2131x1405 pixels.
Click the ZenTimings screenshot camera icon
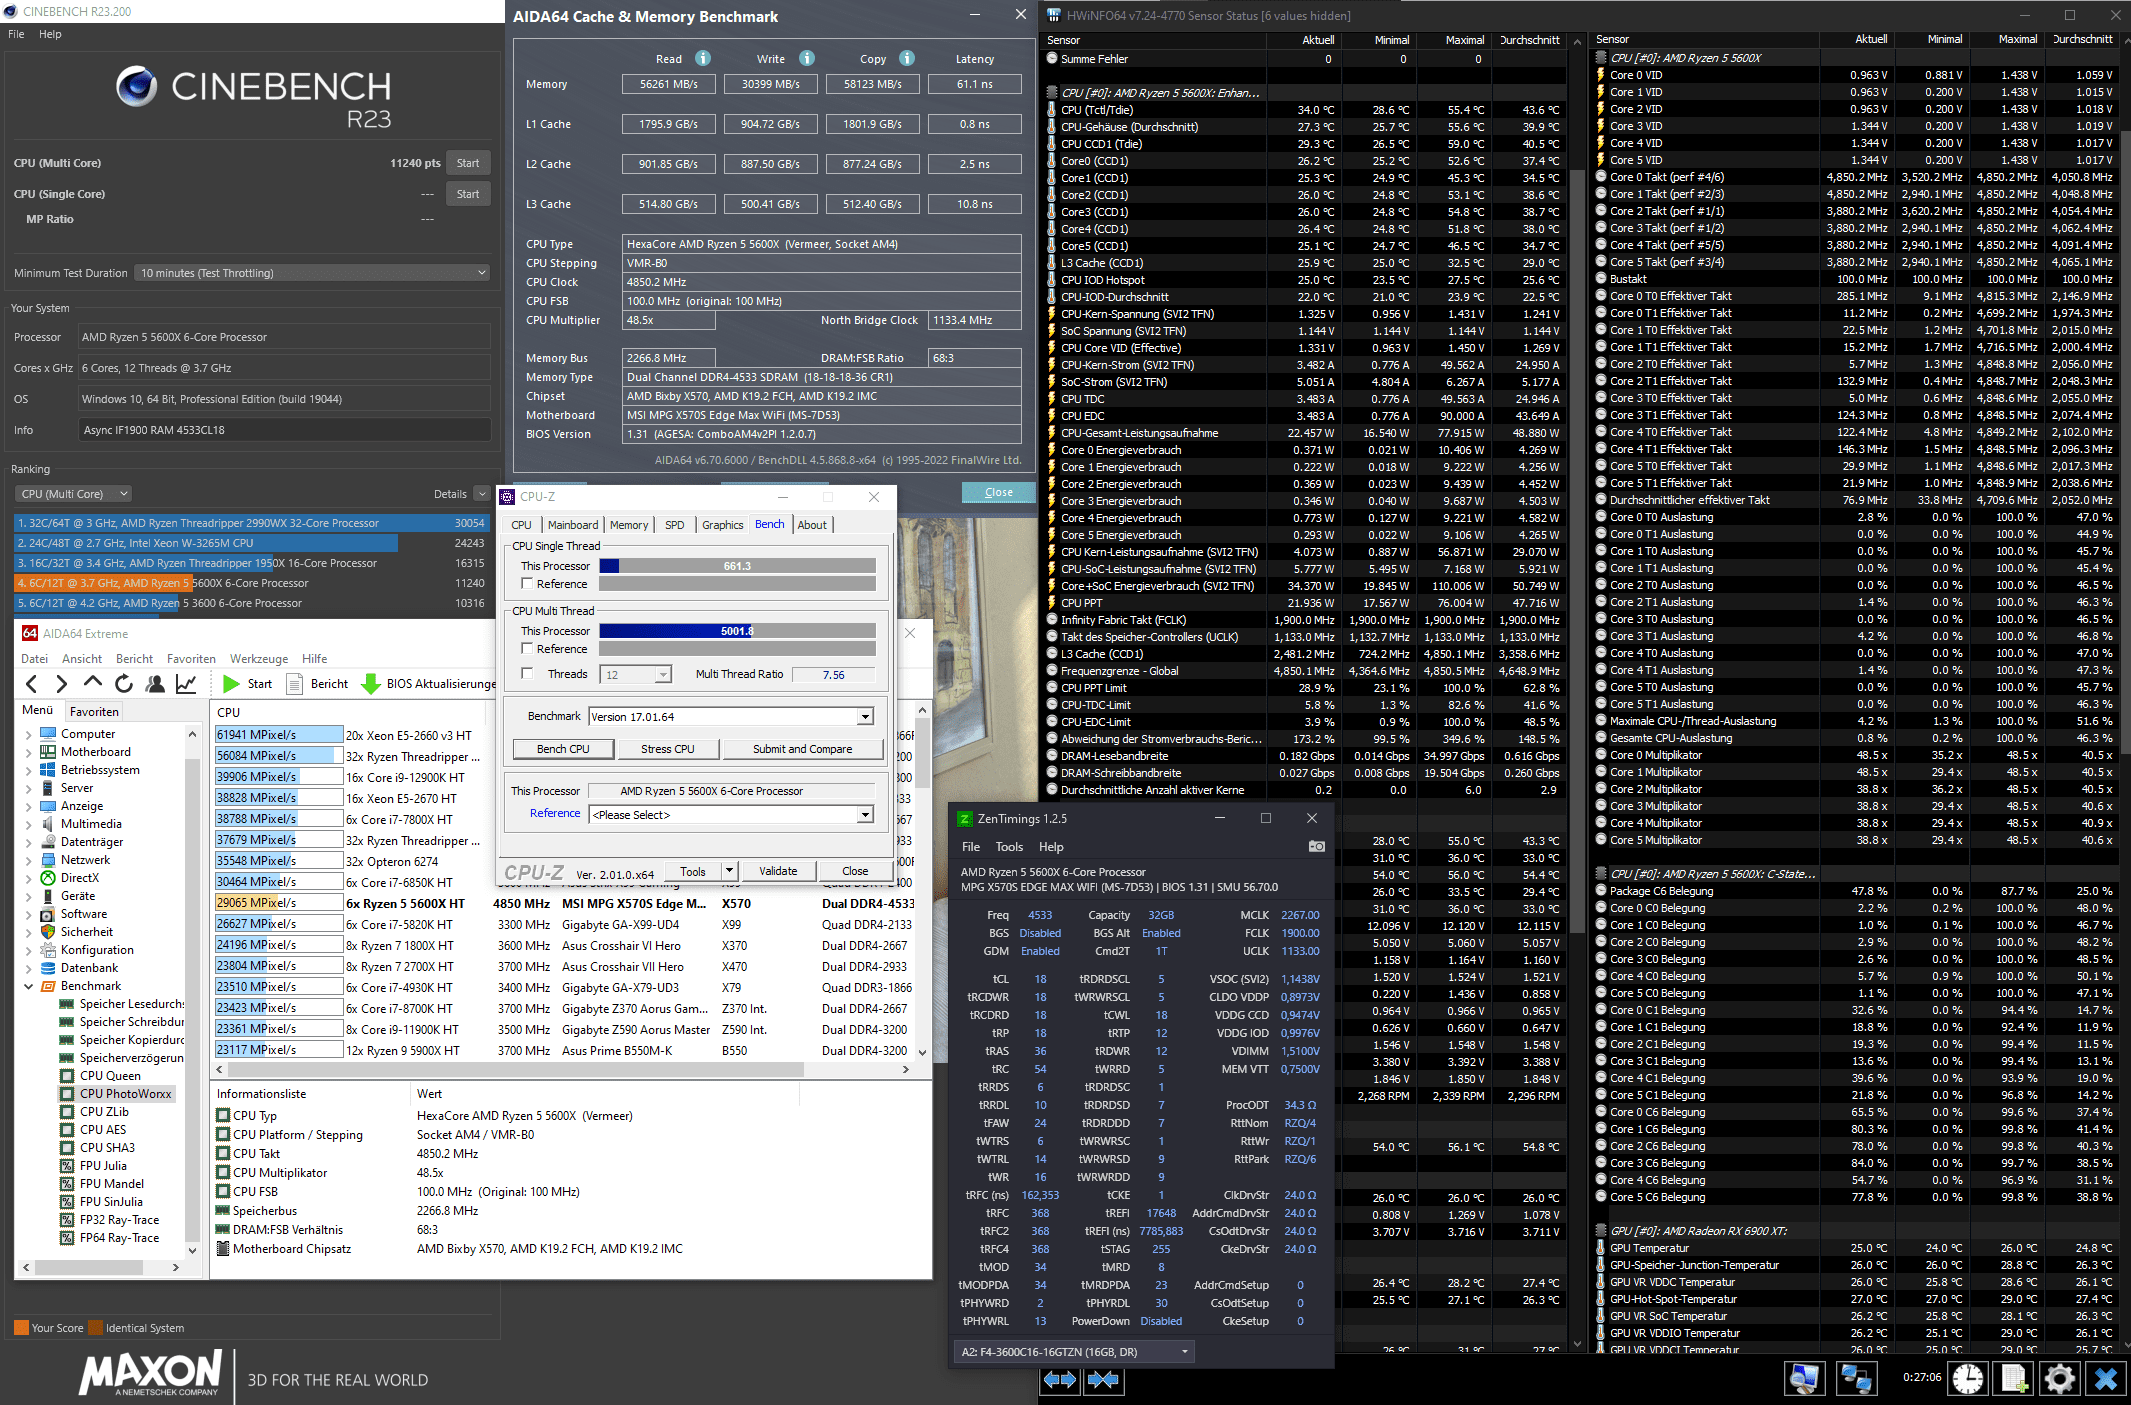coord(1316,846)
